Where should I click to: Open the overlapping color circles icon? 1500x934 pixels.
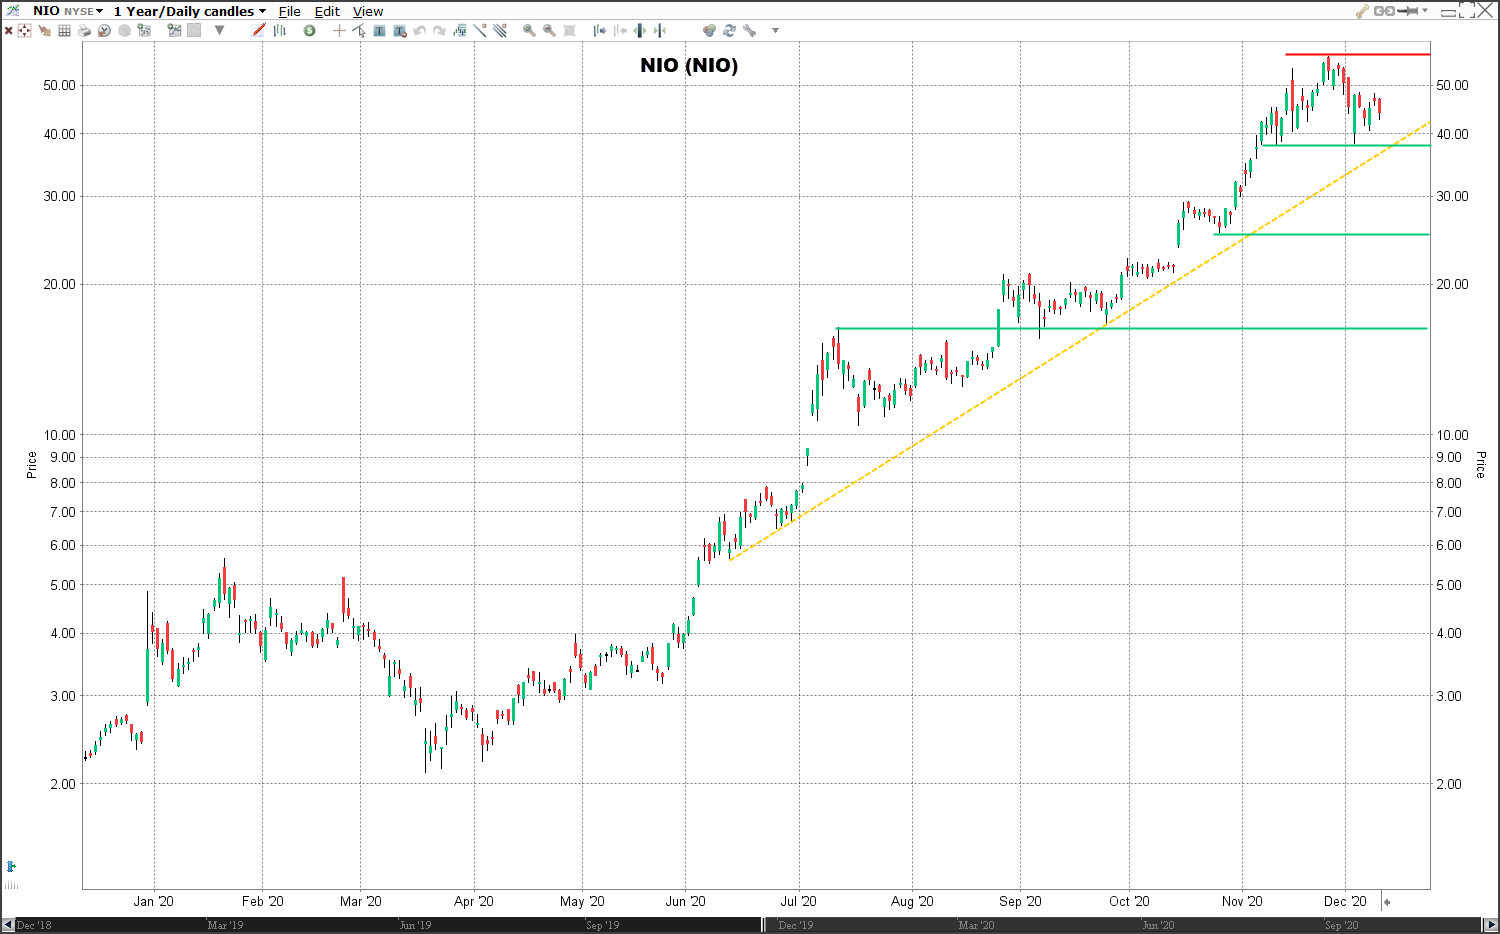(709, 31)
